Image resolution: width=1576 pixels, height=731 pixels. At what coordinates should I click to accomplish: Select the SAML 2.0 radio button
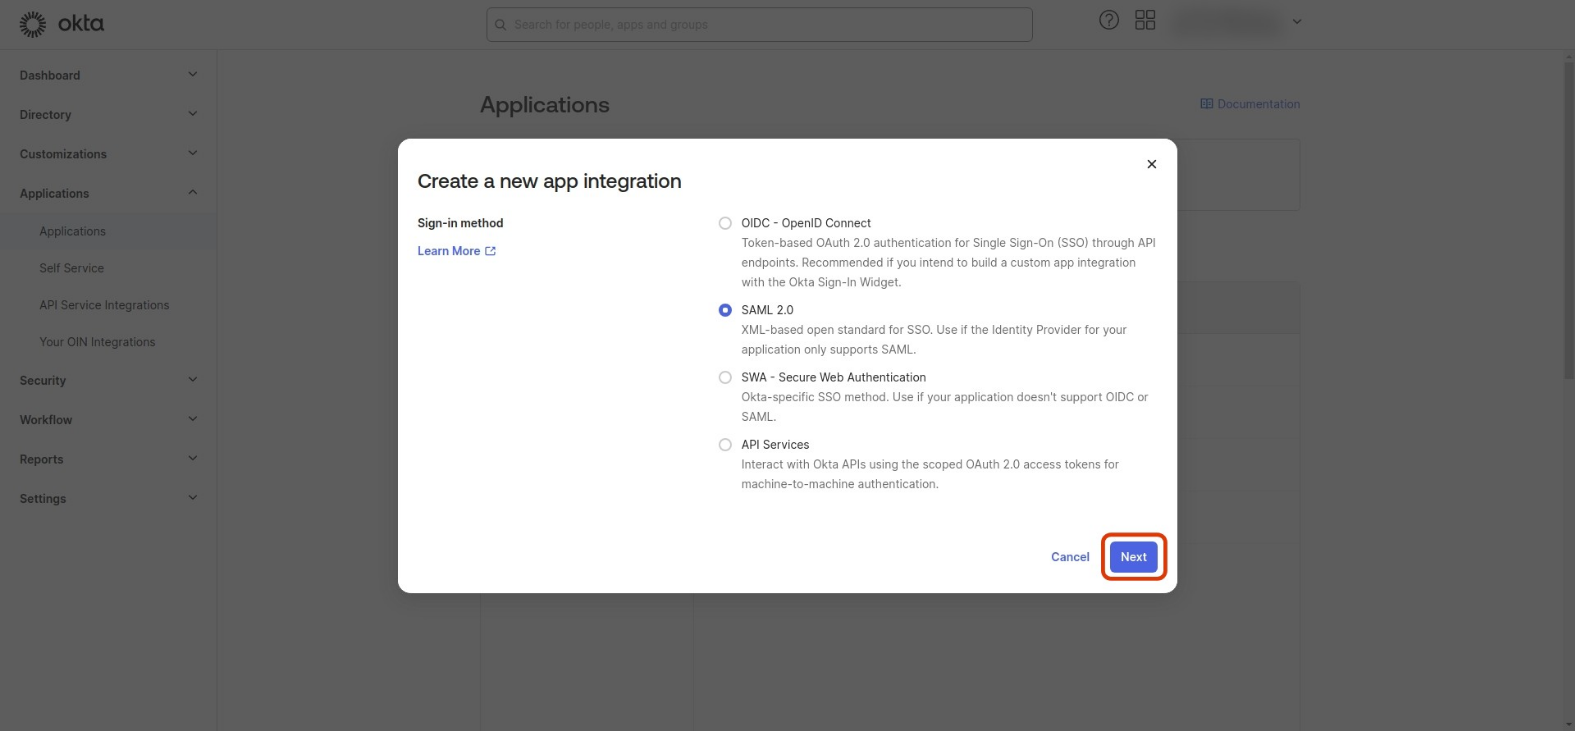coord(725,310)
